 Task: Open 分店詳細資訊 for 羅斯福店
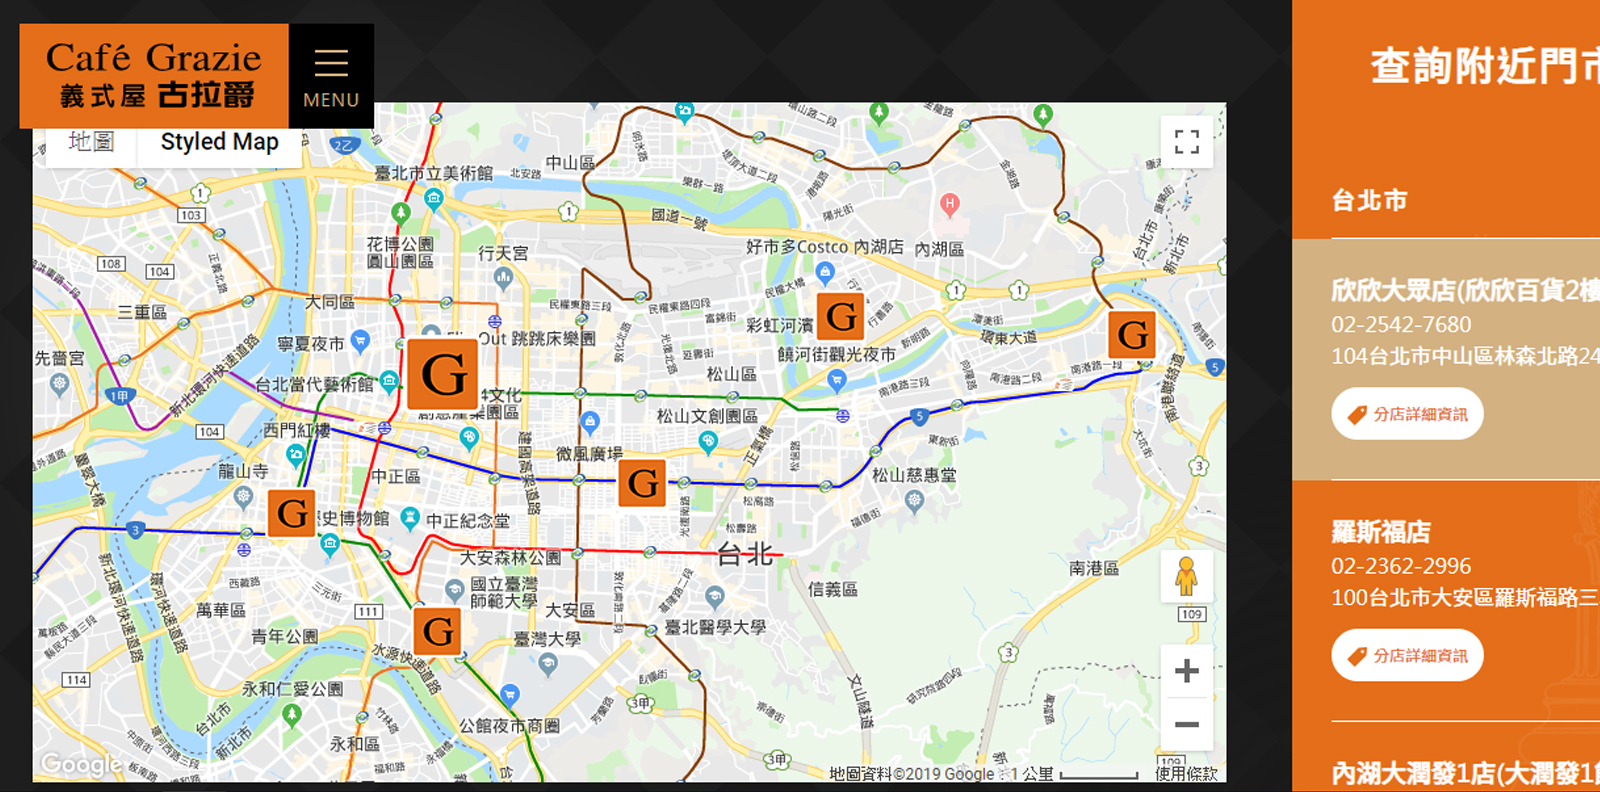click(x=1407, y=655)
